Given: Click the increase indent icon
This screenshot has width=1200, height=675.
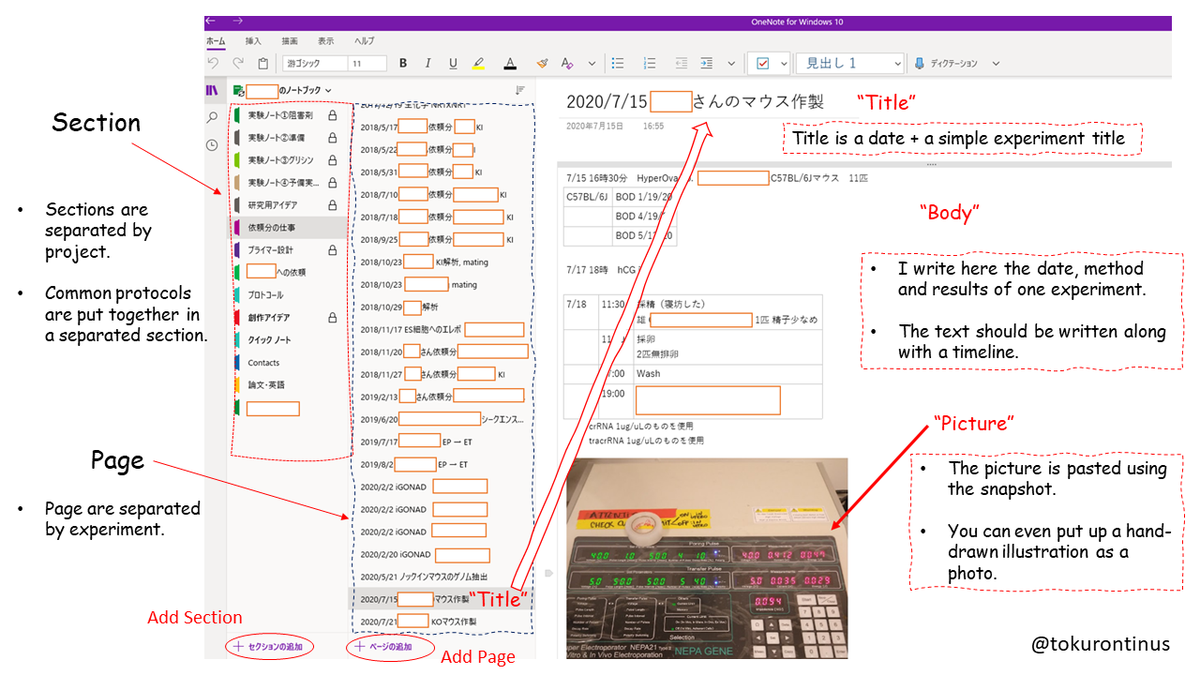Looking at the screenshot, I should pyautogui.click(x=707, y=63).
